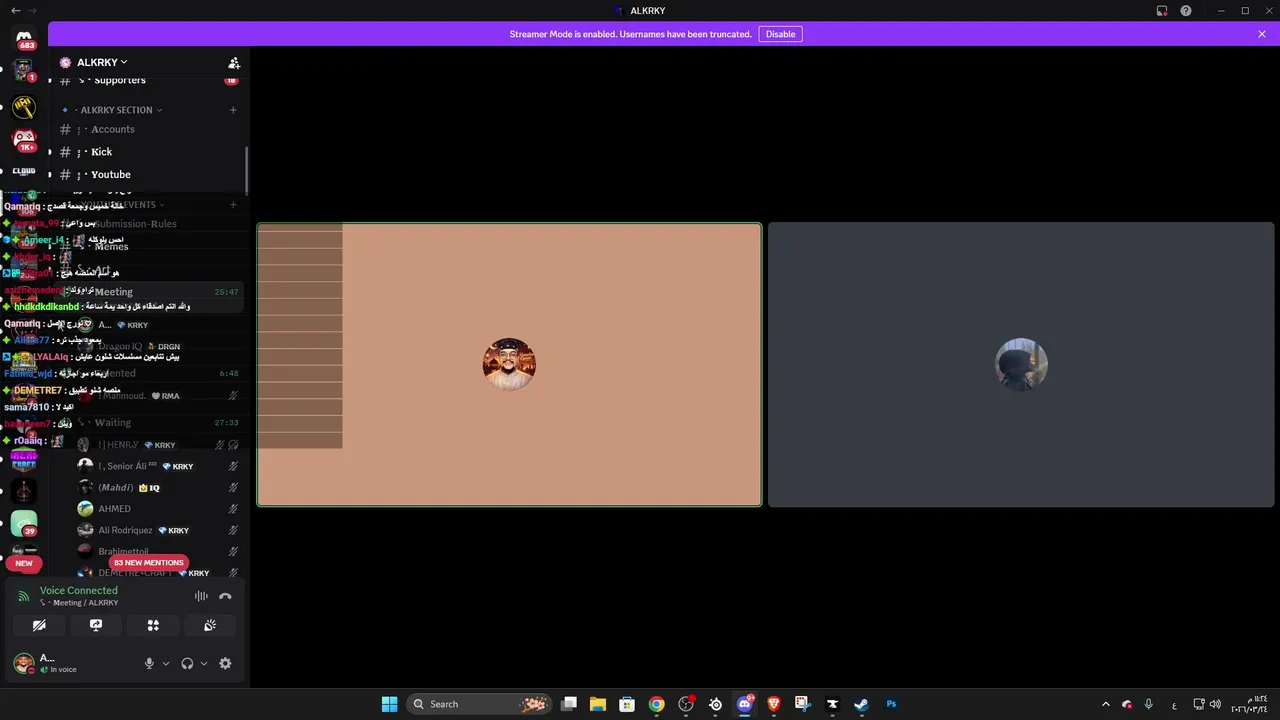Viewport: 1280px width, 720px height.
Task: Open Discord user settings gear
Action: pos(225,663)
